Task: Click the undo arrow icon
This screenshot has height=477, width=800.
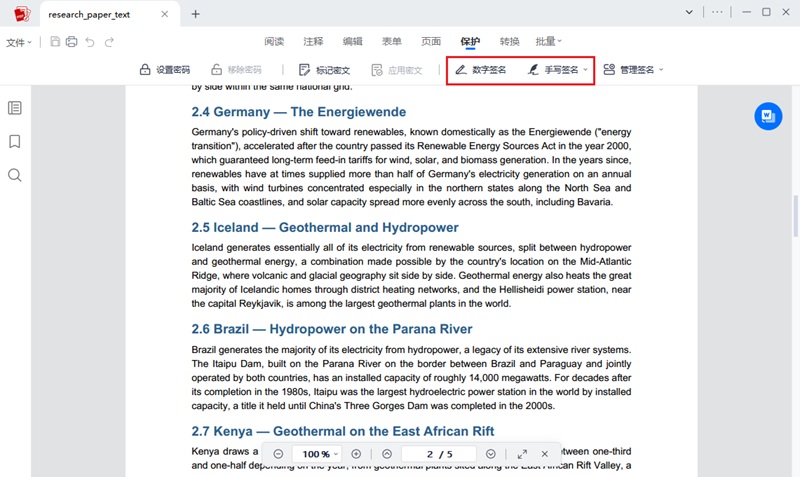Action: click(90, 42)
